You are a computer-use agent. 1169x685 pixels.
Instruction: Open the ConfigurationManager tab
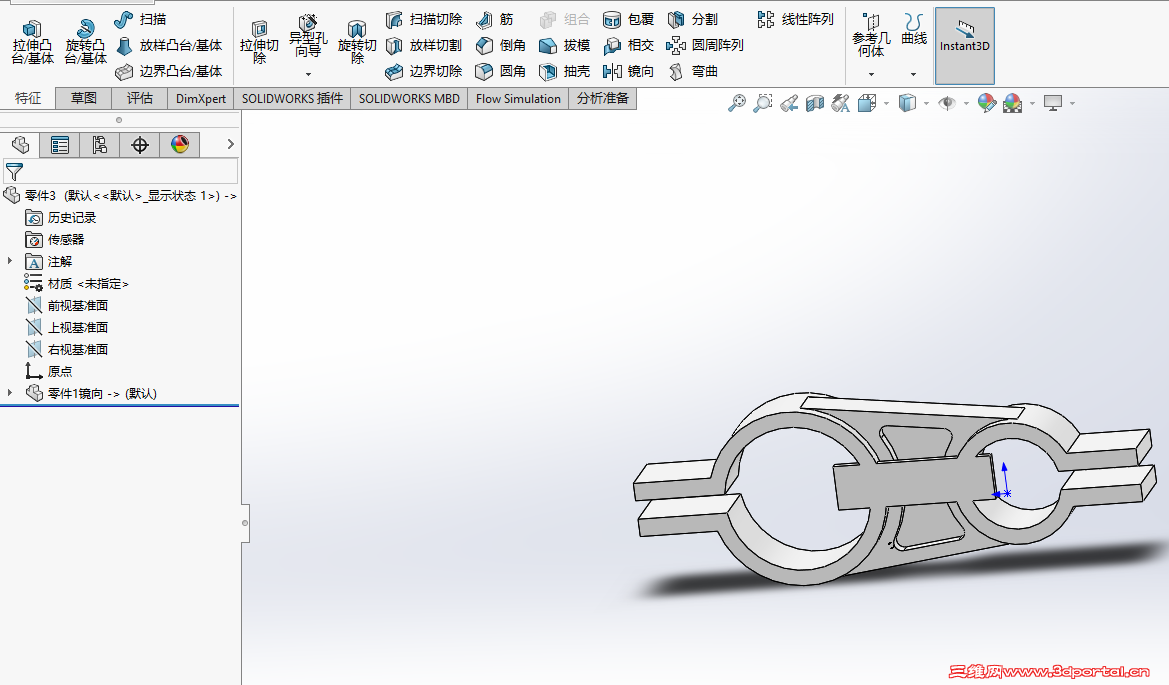click(99, 145)
